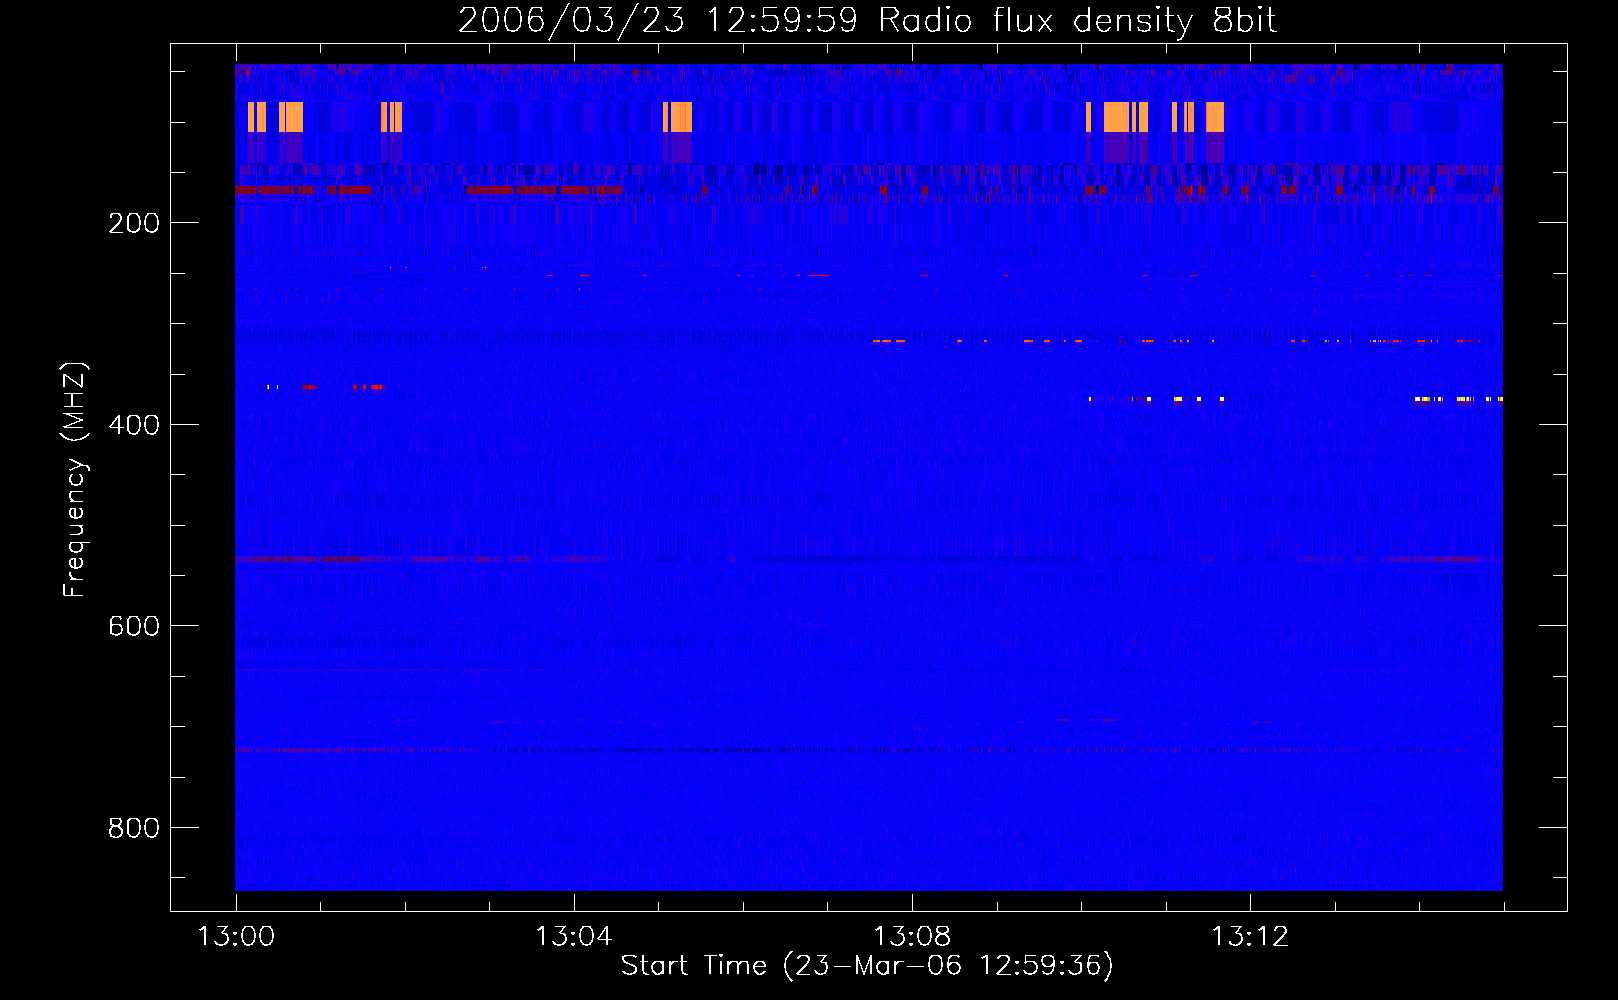This screenshot has height=1000, width=1618.
Task: Click the 13:04 time tick label
Action: (573, 937)
